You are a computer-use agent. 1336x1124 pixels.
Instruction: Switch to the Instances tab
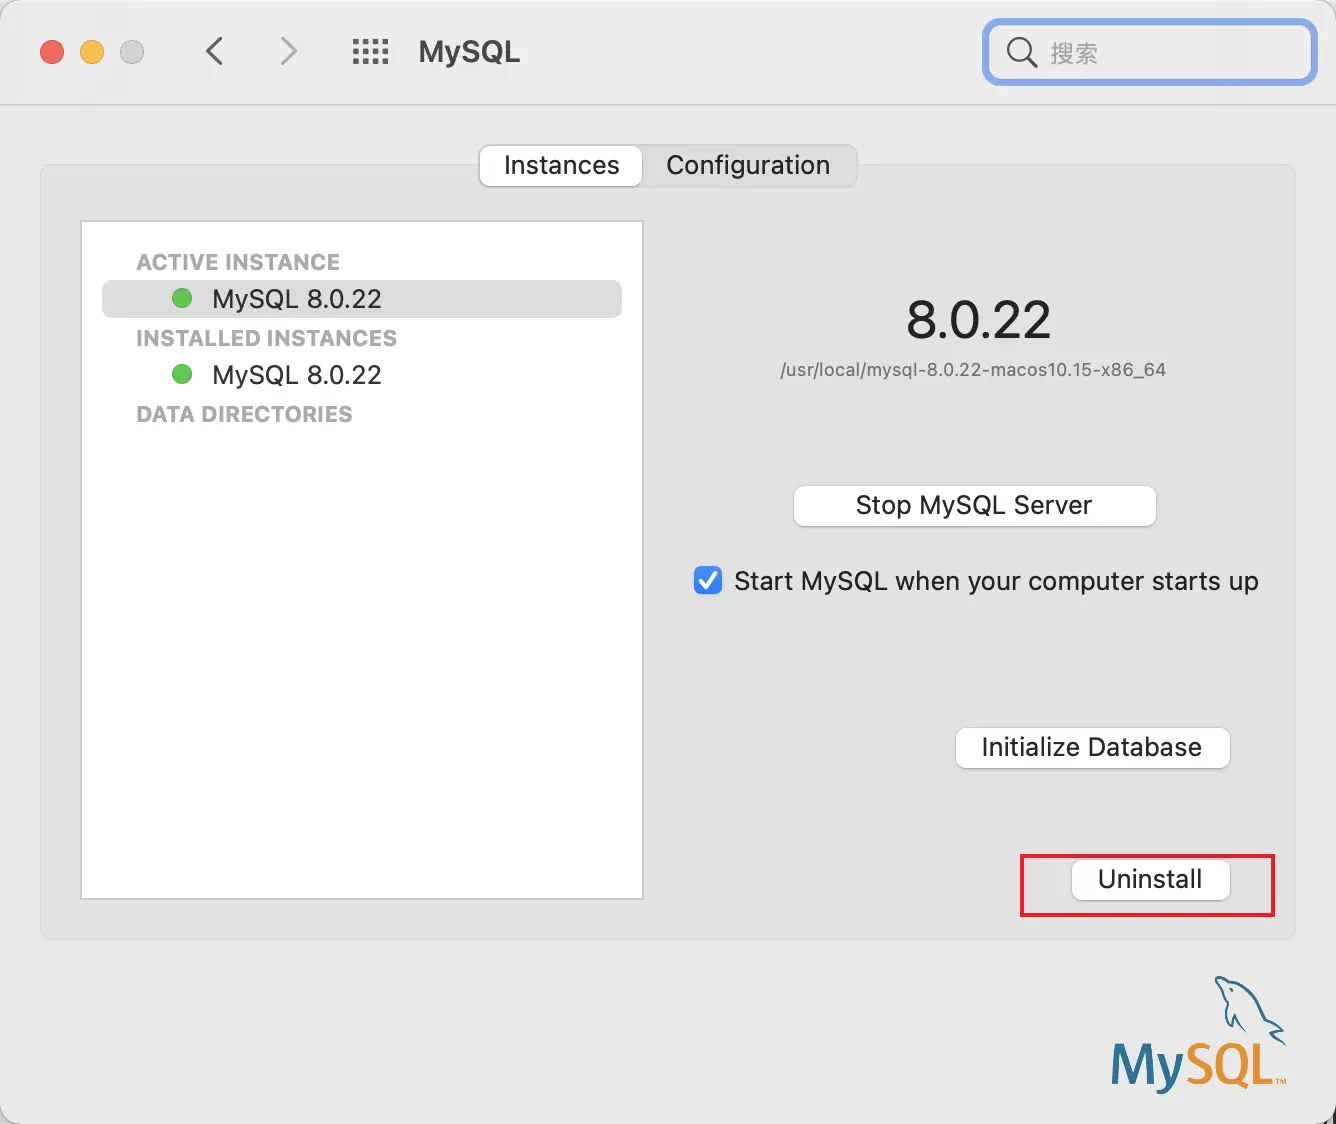[x=561, y=165]
